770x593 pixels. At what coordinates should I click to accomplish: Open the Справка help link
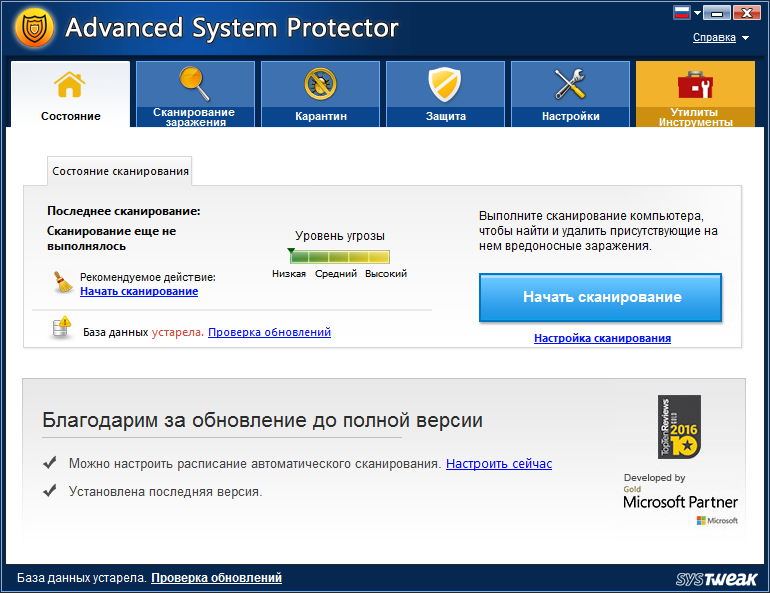pyautogui.click(x=714, y=37)
